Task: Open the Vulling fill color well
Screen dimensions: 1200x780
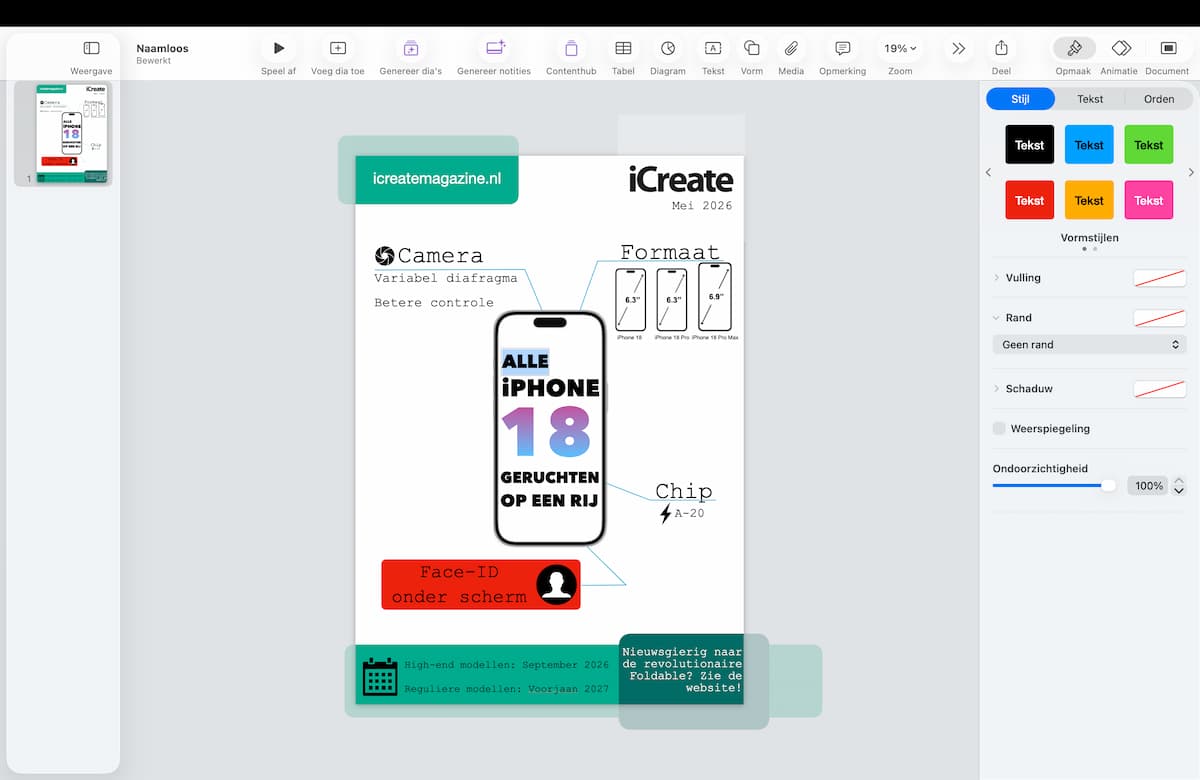Action: point(1159,278)
